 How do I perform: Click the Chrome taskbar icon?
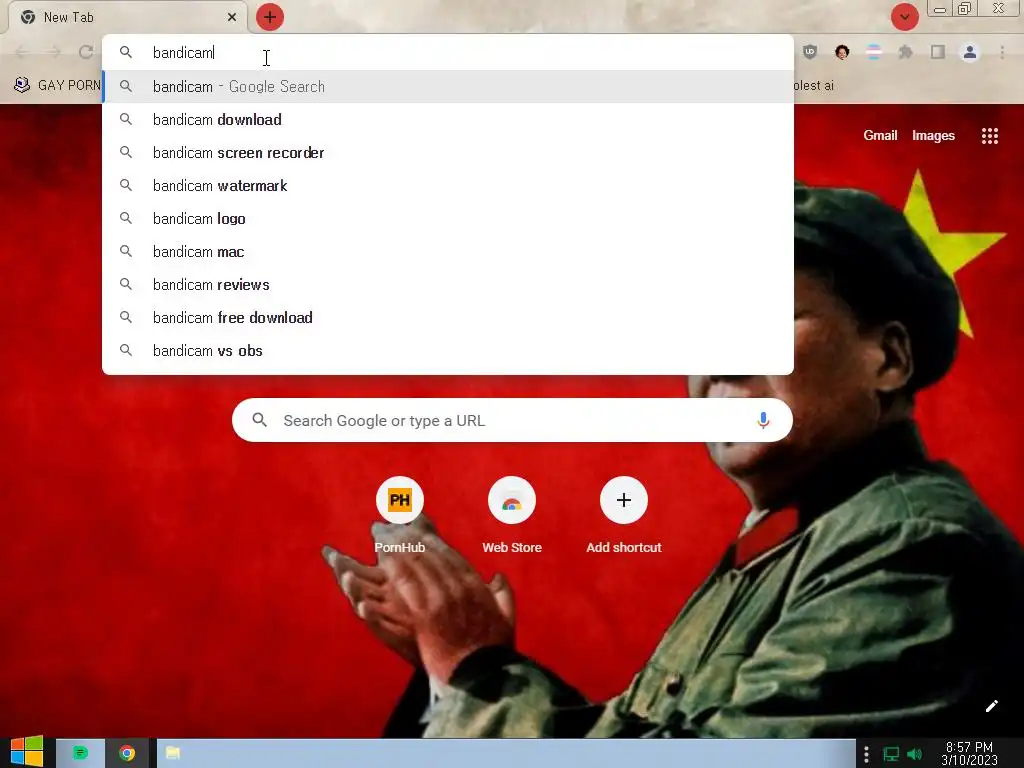click(x=127, y=753)
